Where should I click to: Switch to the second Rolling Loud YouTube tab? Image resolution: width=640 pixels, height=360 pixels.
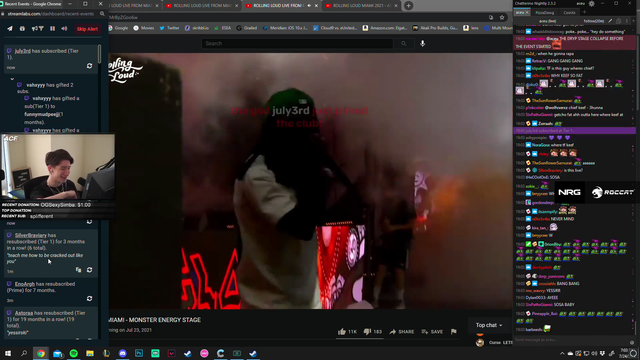click(x=202, y=6)
